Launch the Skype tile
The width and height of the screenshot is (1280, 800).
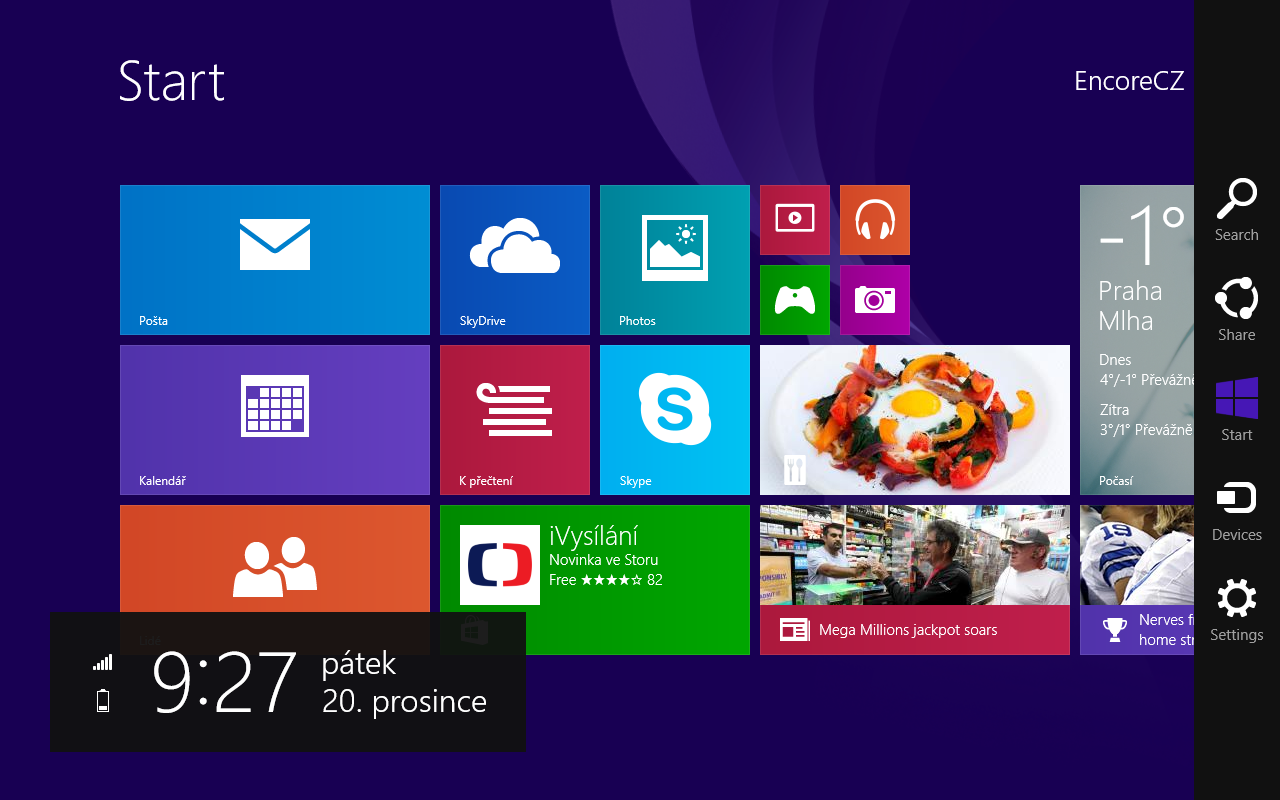coord(675,420)
